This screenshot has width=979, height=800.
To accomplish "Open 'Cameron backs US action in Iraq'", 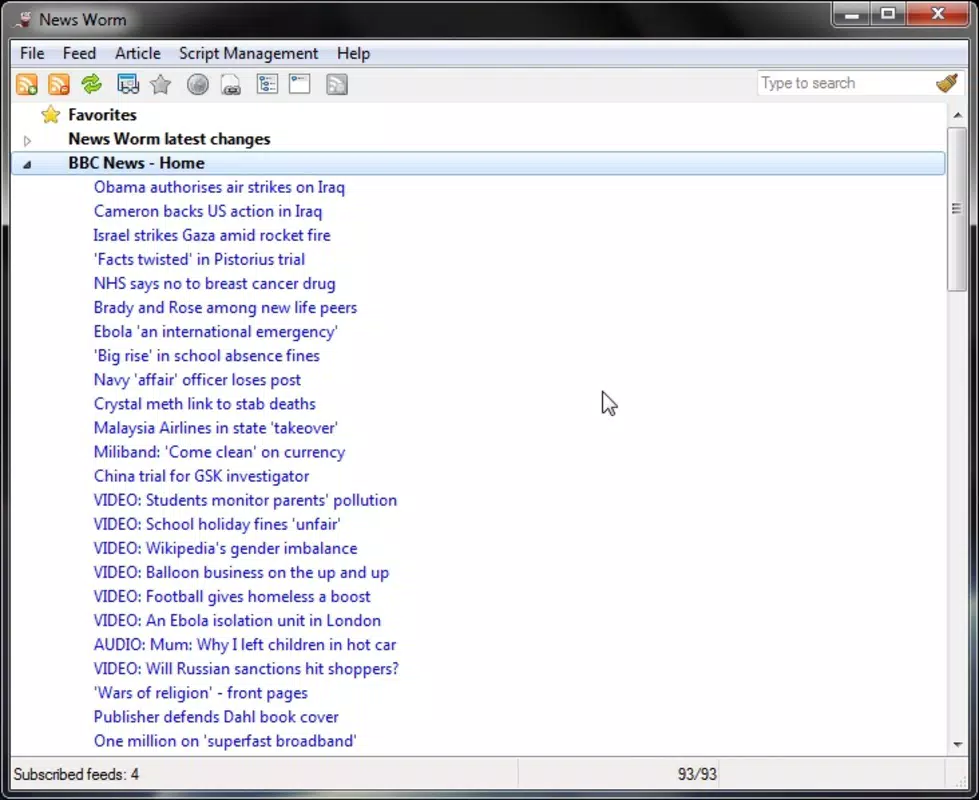I will pos(208,212).
